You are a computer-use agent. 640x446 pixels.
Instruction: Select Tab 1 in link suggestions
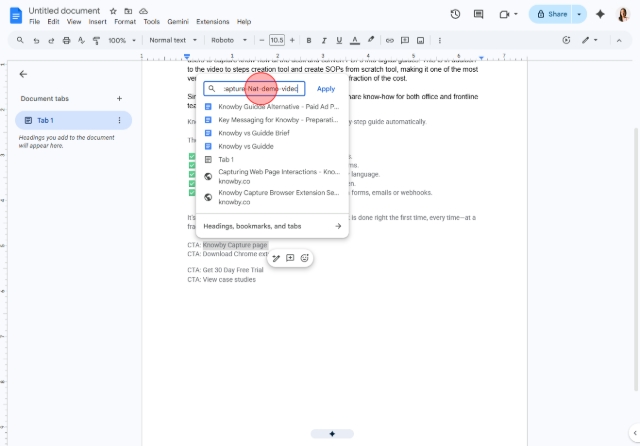pos(272,160)
